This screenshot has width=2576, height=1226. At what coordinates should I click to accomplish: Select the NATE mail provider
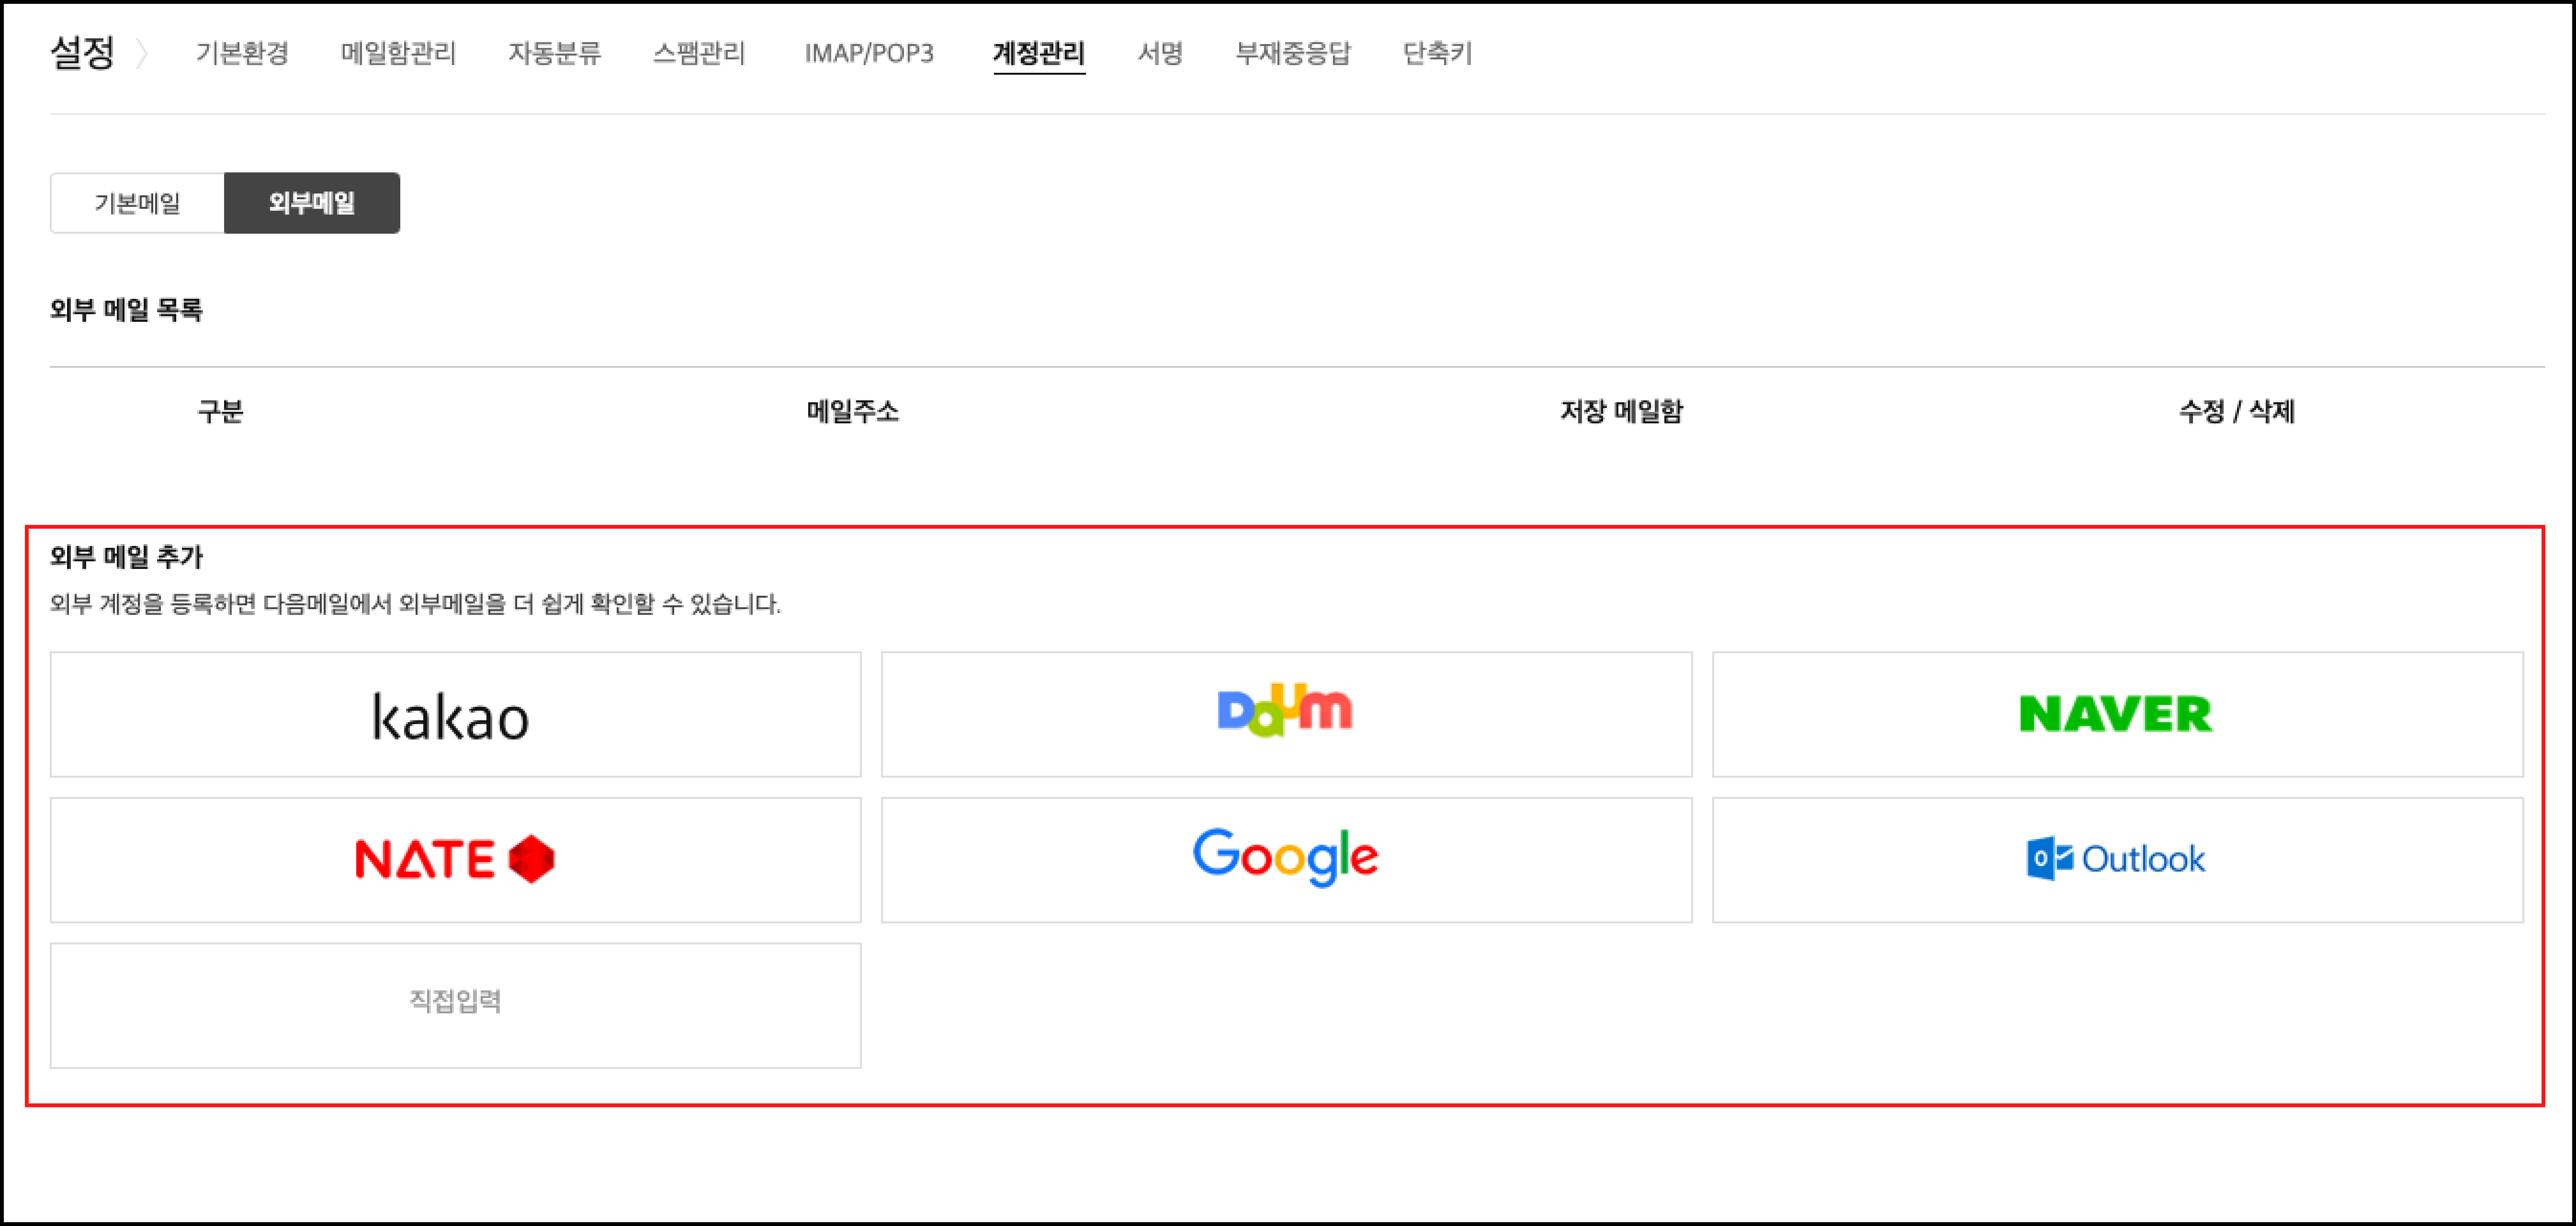(x=455, y=859)
